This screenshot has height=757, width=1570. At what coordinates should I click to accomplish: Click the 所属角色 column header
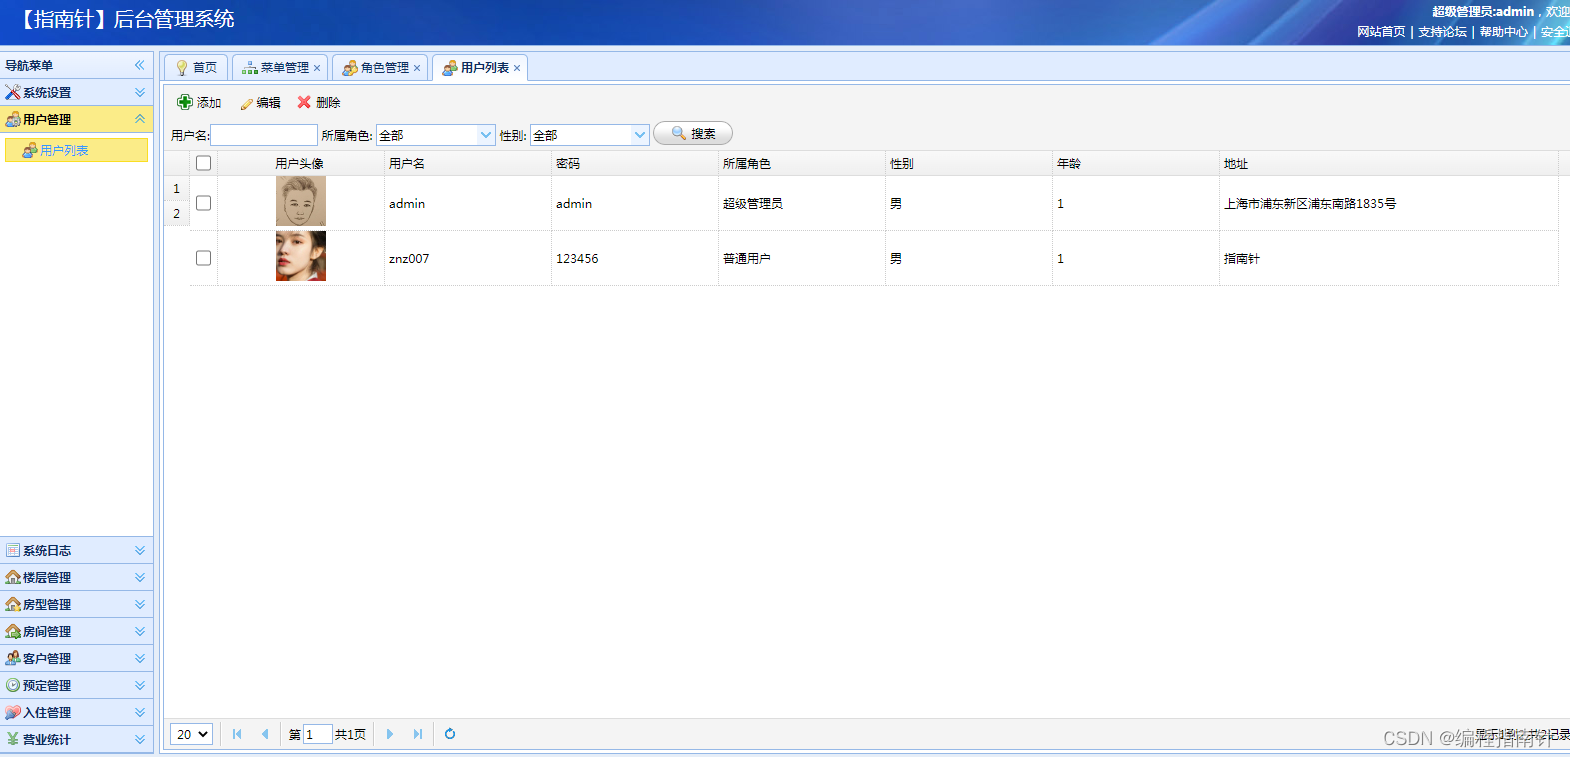click(x=802, y=163)
